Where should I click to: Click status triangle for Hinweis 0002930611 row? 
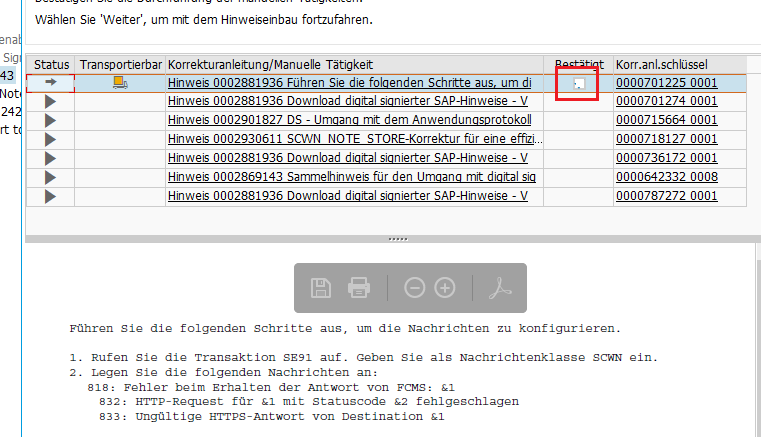(x=50, y=139)
